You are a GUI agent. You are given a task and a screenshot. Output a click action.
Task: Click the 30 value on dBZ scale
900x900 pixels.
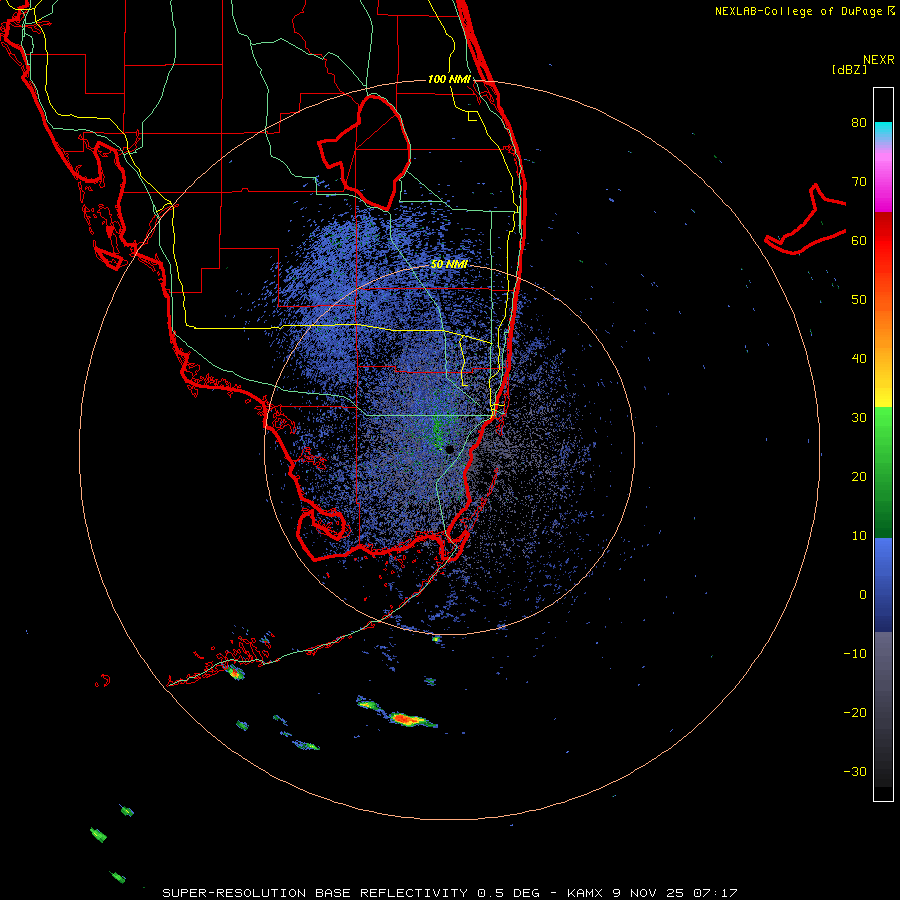pyautogui.click(x=859, y=418)
